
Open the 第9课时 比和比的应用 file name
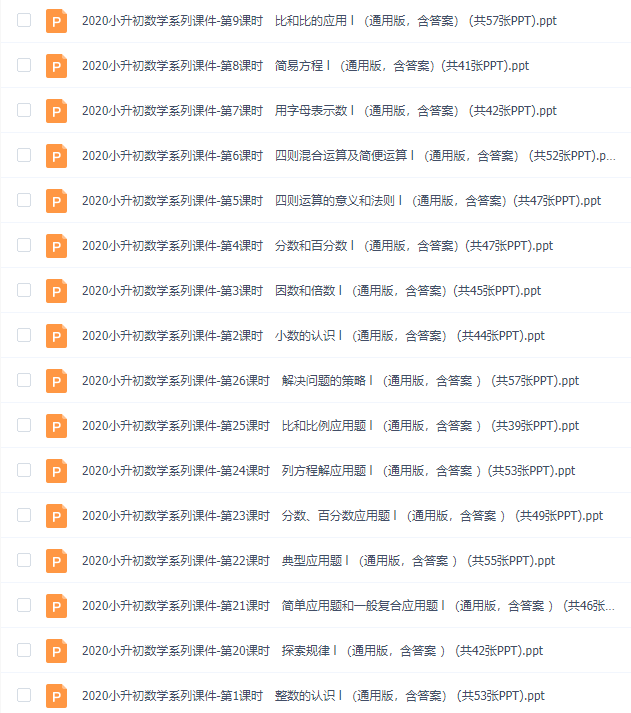319,21
